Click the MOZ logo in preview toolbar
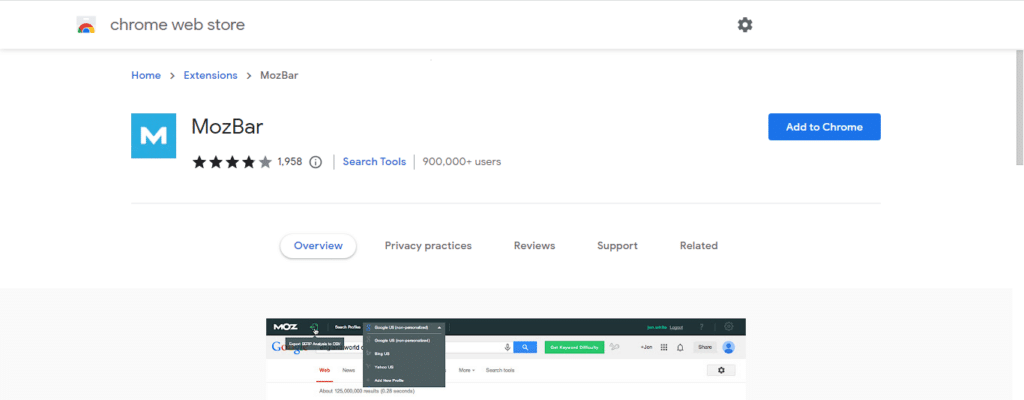 pos(285,327)
